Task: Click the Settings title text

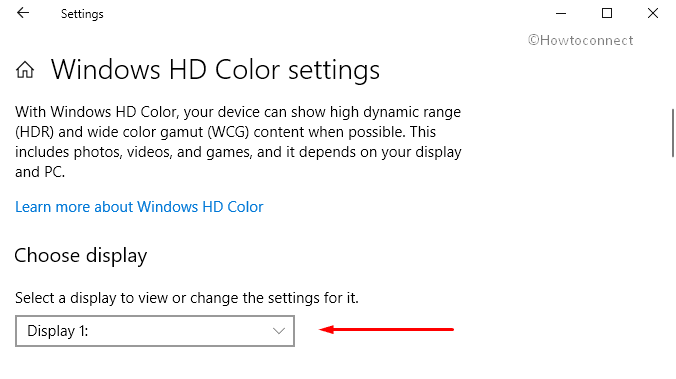Action: pos(82,14)
